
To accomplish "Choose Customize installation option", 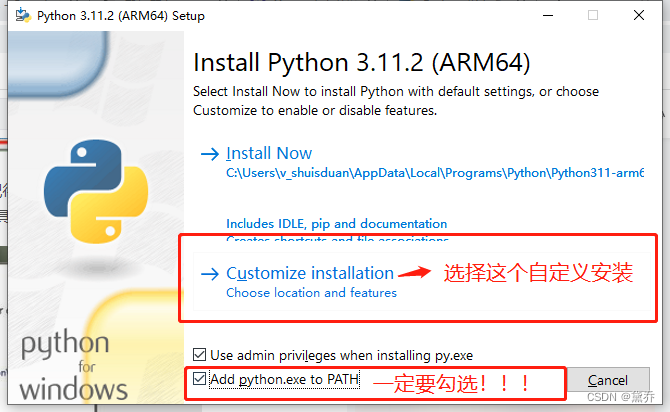I will pos(310,273).
